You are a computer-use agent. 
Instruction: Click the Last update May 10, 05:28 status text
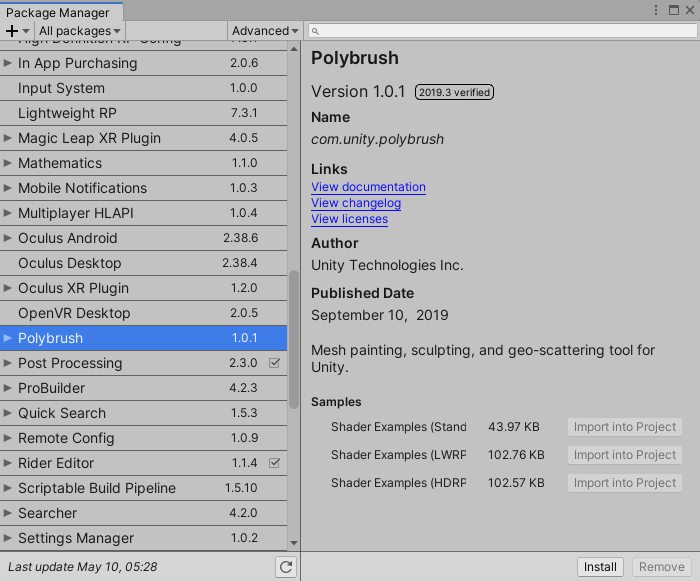(x=83, y=567)
